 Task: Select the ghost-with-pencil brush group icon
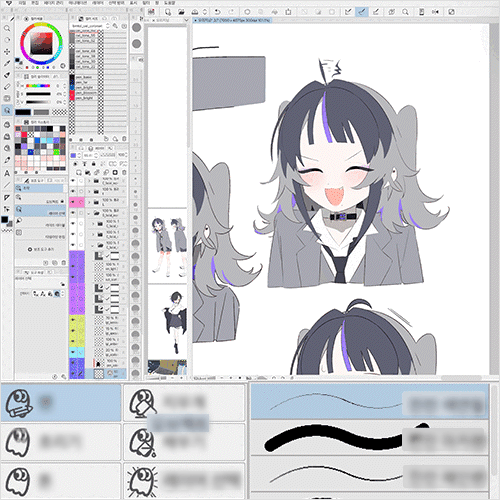pyautogui.click(x=19, y=403)
